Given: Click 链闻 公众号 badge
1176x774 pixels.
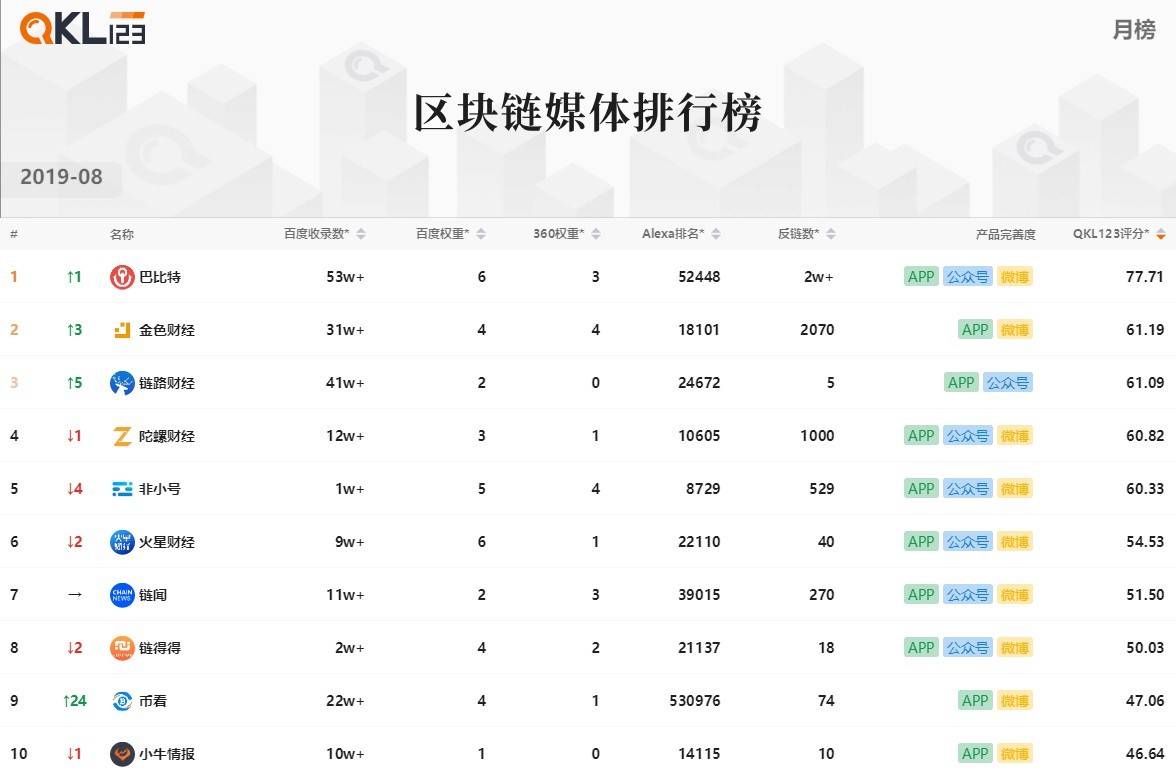Looking at the screenshot, I should coord(968,595).
